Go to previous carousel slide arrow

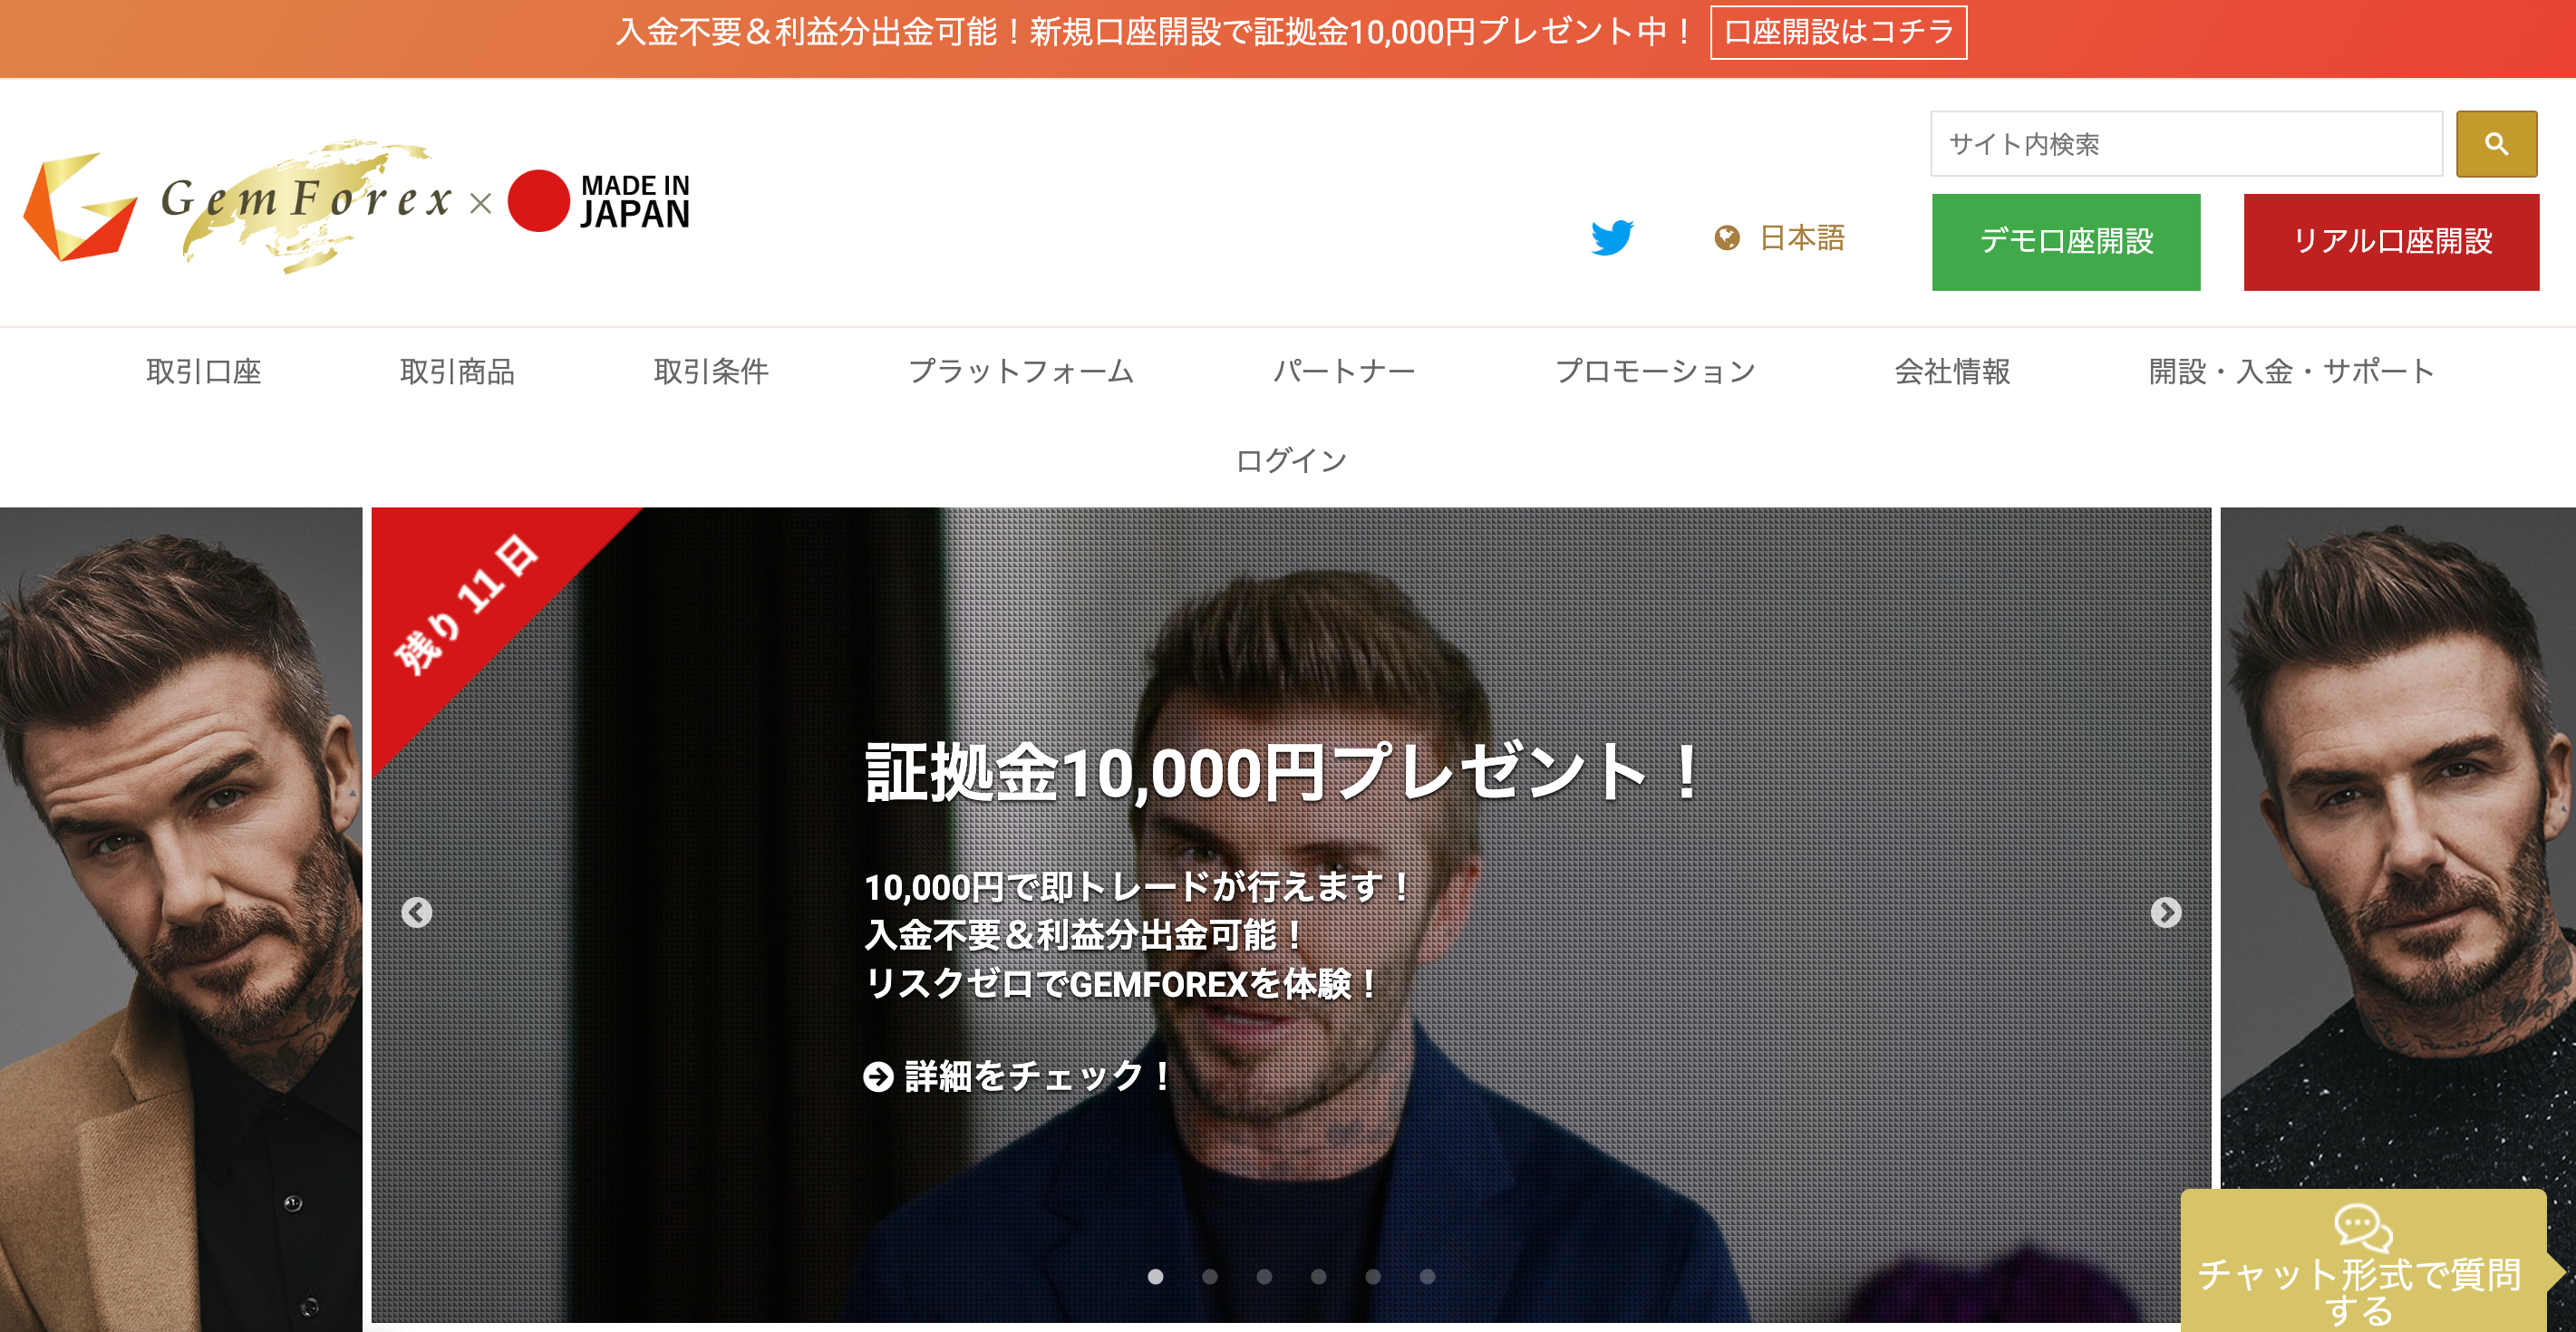point(417,912)
